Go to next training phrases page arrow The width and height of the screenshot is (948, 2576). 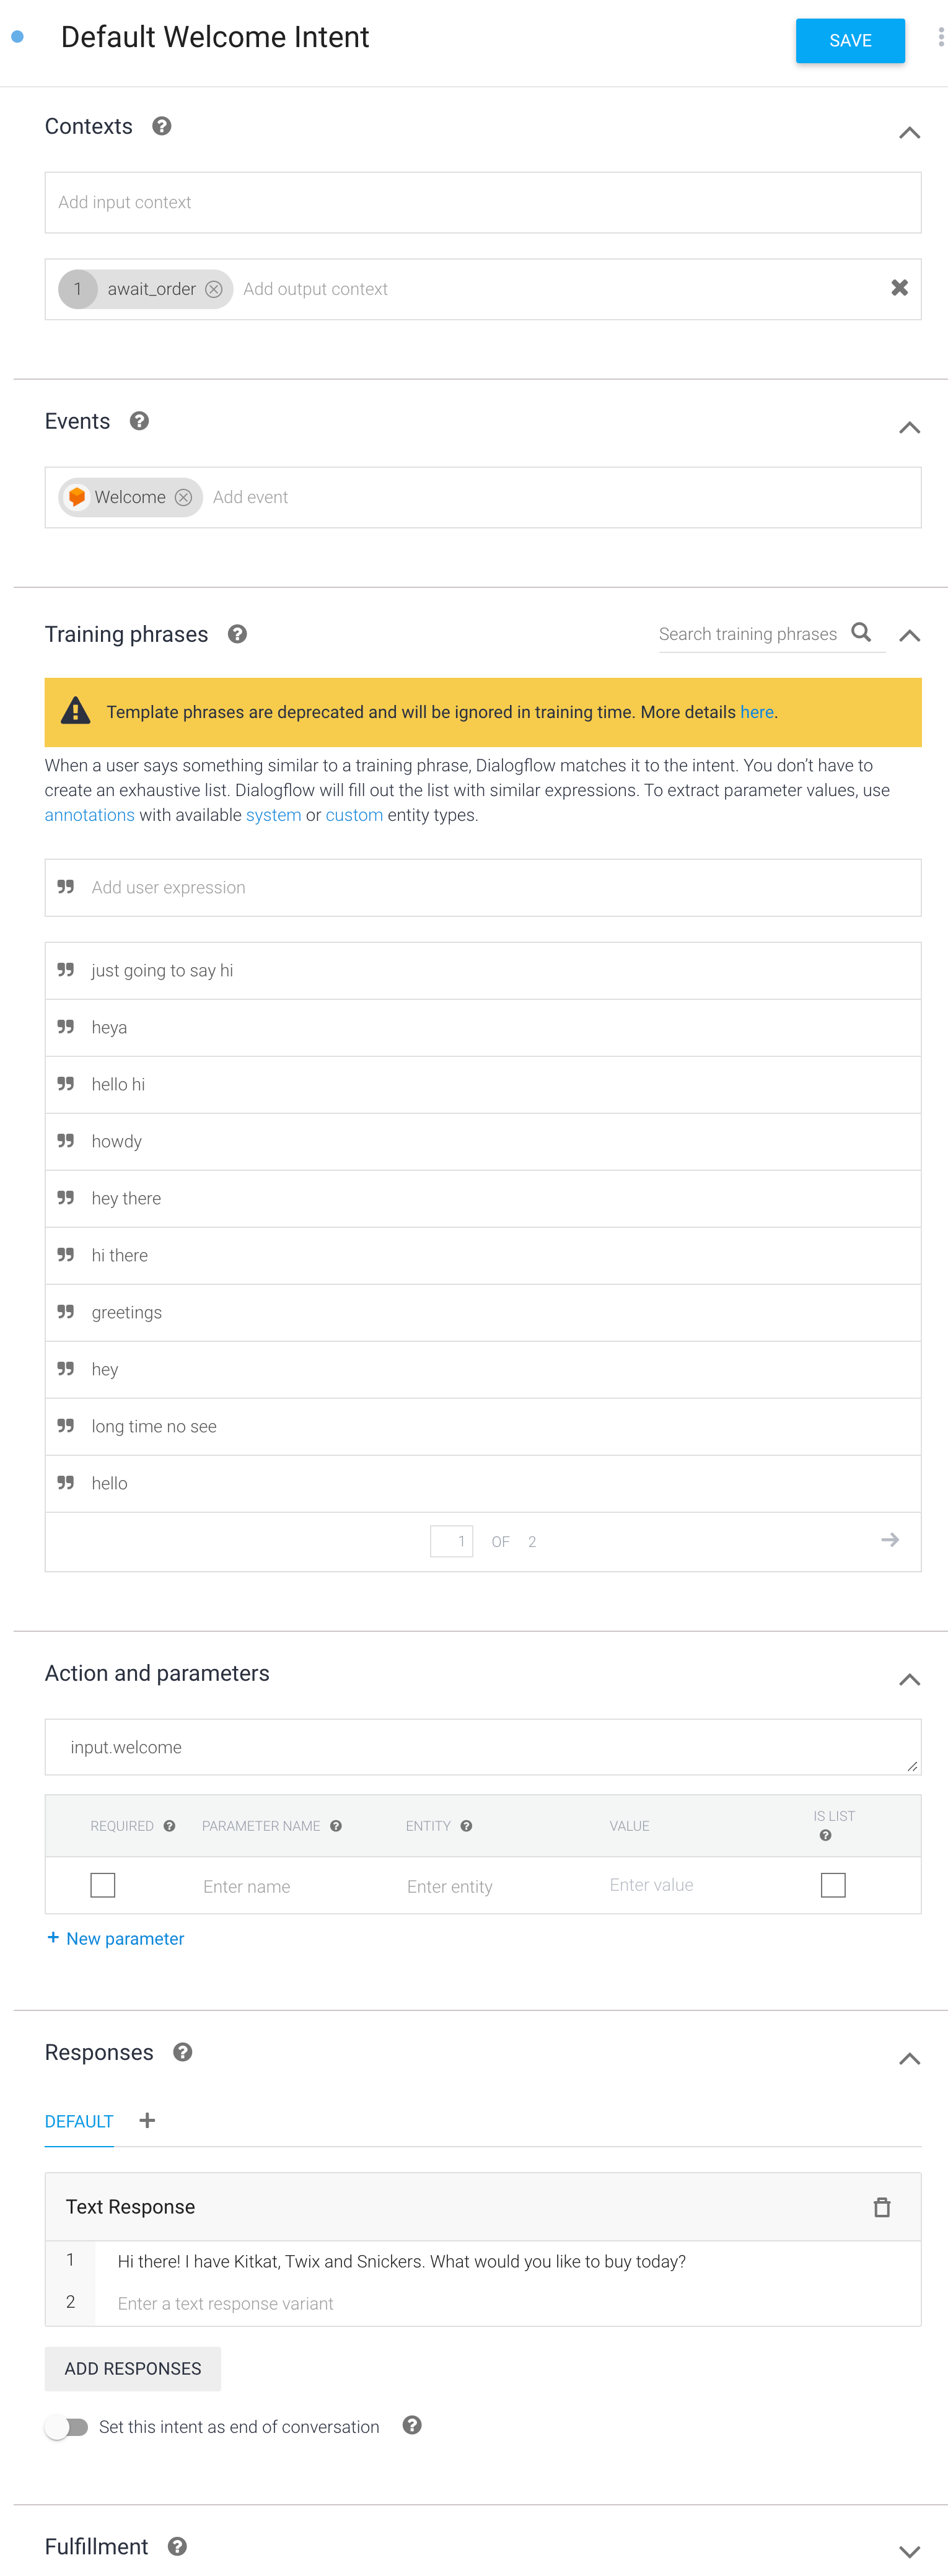pyautogui.click(x=889, y=1540)
